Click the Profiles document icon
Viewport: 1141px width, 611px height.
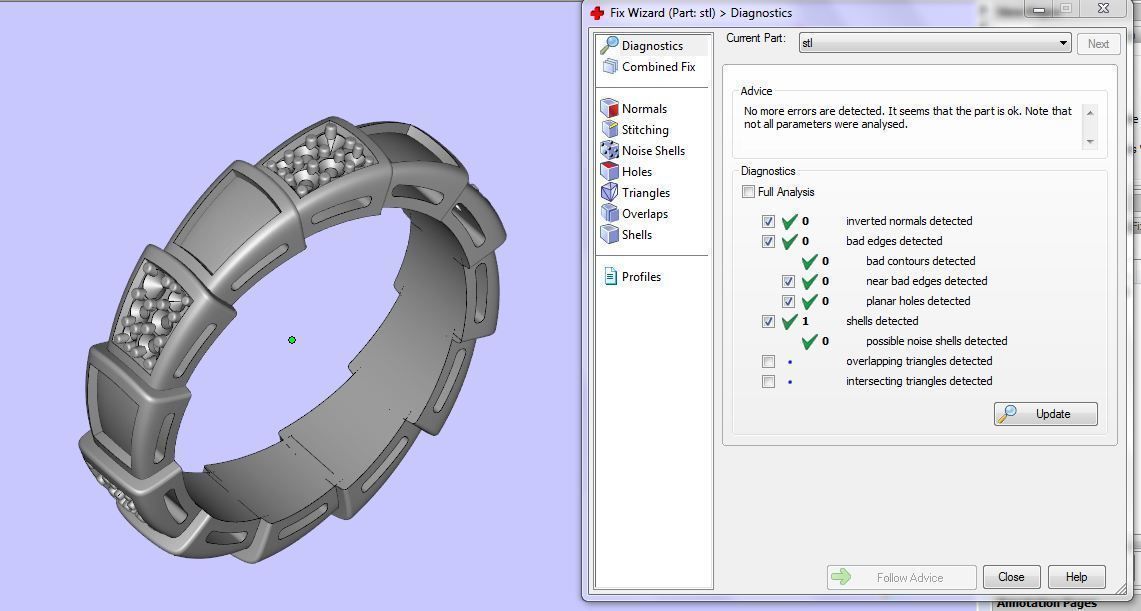click(611, 276)
